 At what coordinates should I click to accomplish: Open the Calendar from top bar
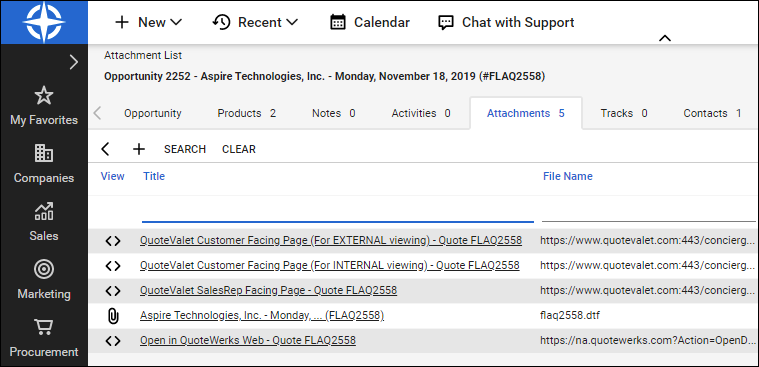click(x=370, y=22)
